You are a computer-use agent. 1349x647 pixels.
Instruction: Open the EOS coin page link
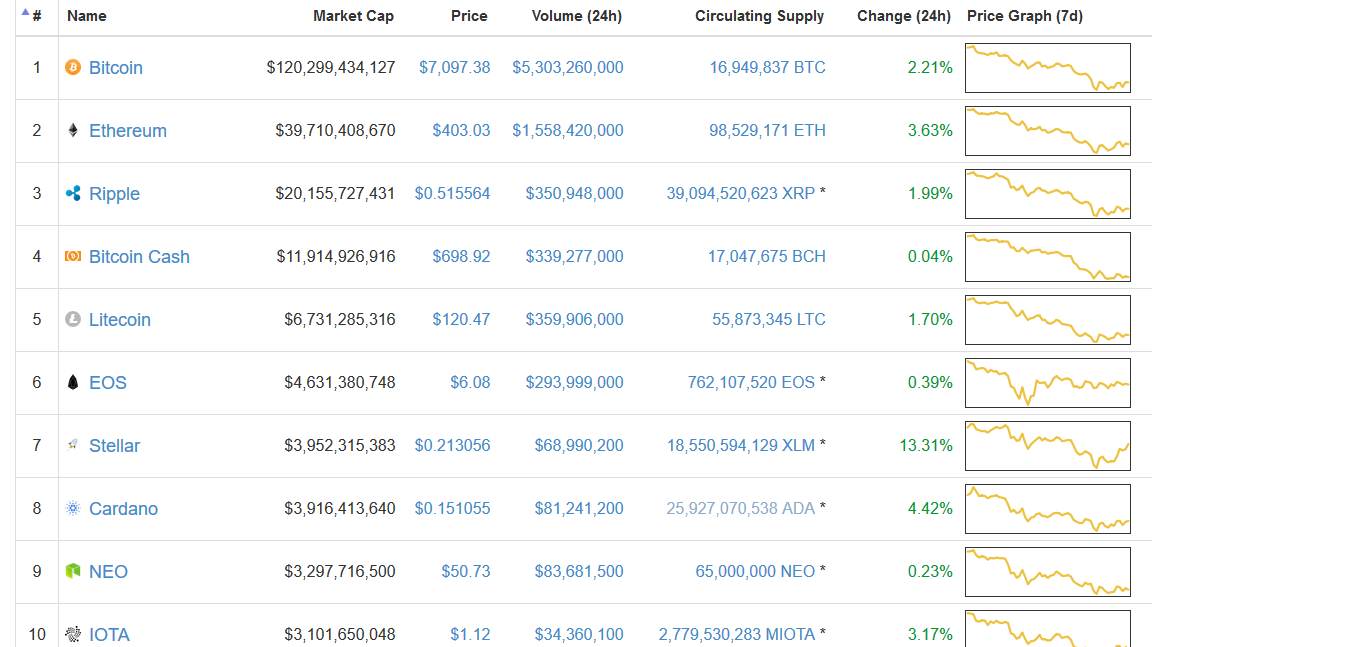click(108, 383)
